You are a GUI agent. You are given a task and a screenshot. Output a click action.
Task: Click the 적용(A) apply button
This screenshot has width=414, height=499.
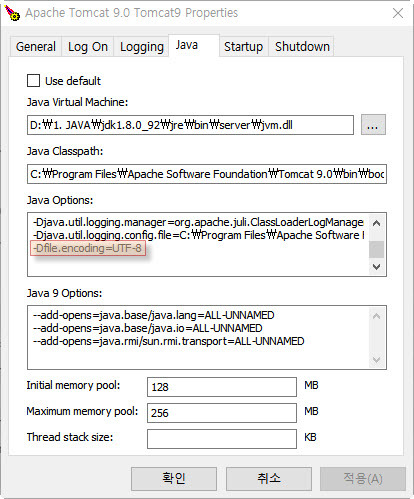pos(363,479)
